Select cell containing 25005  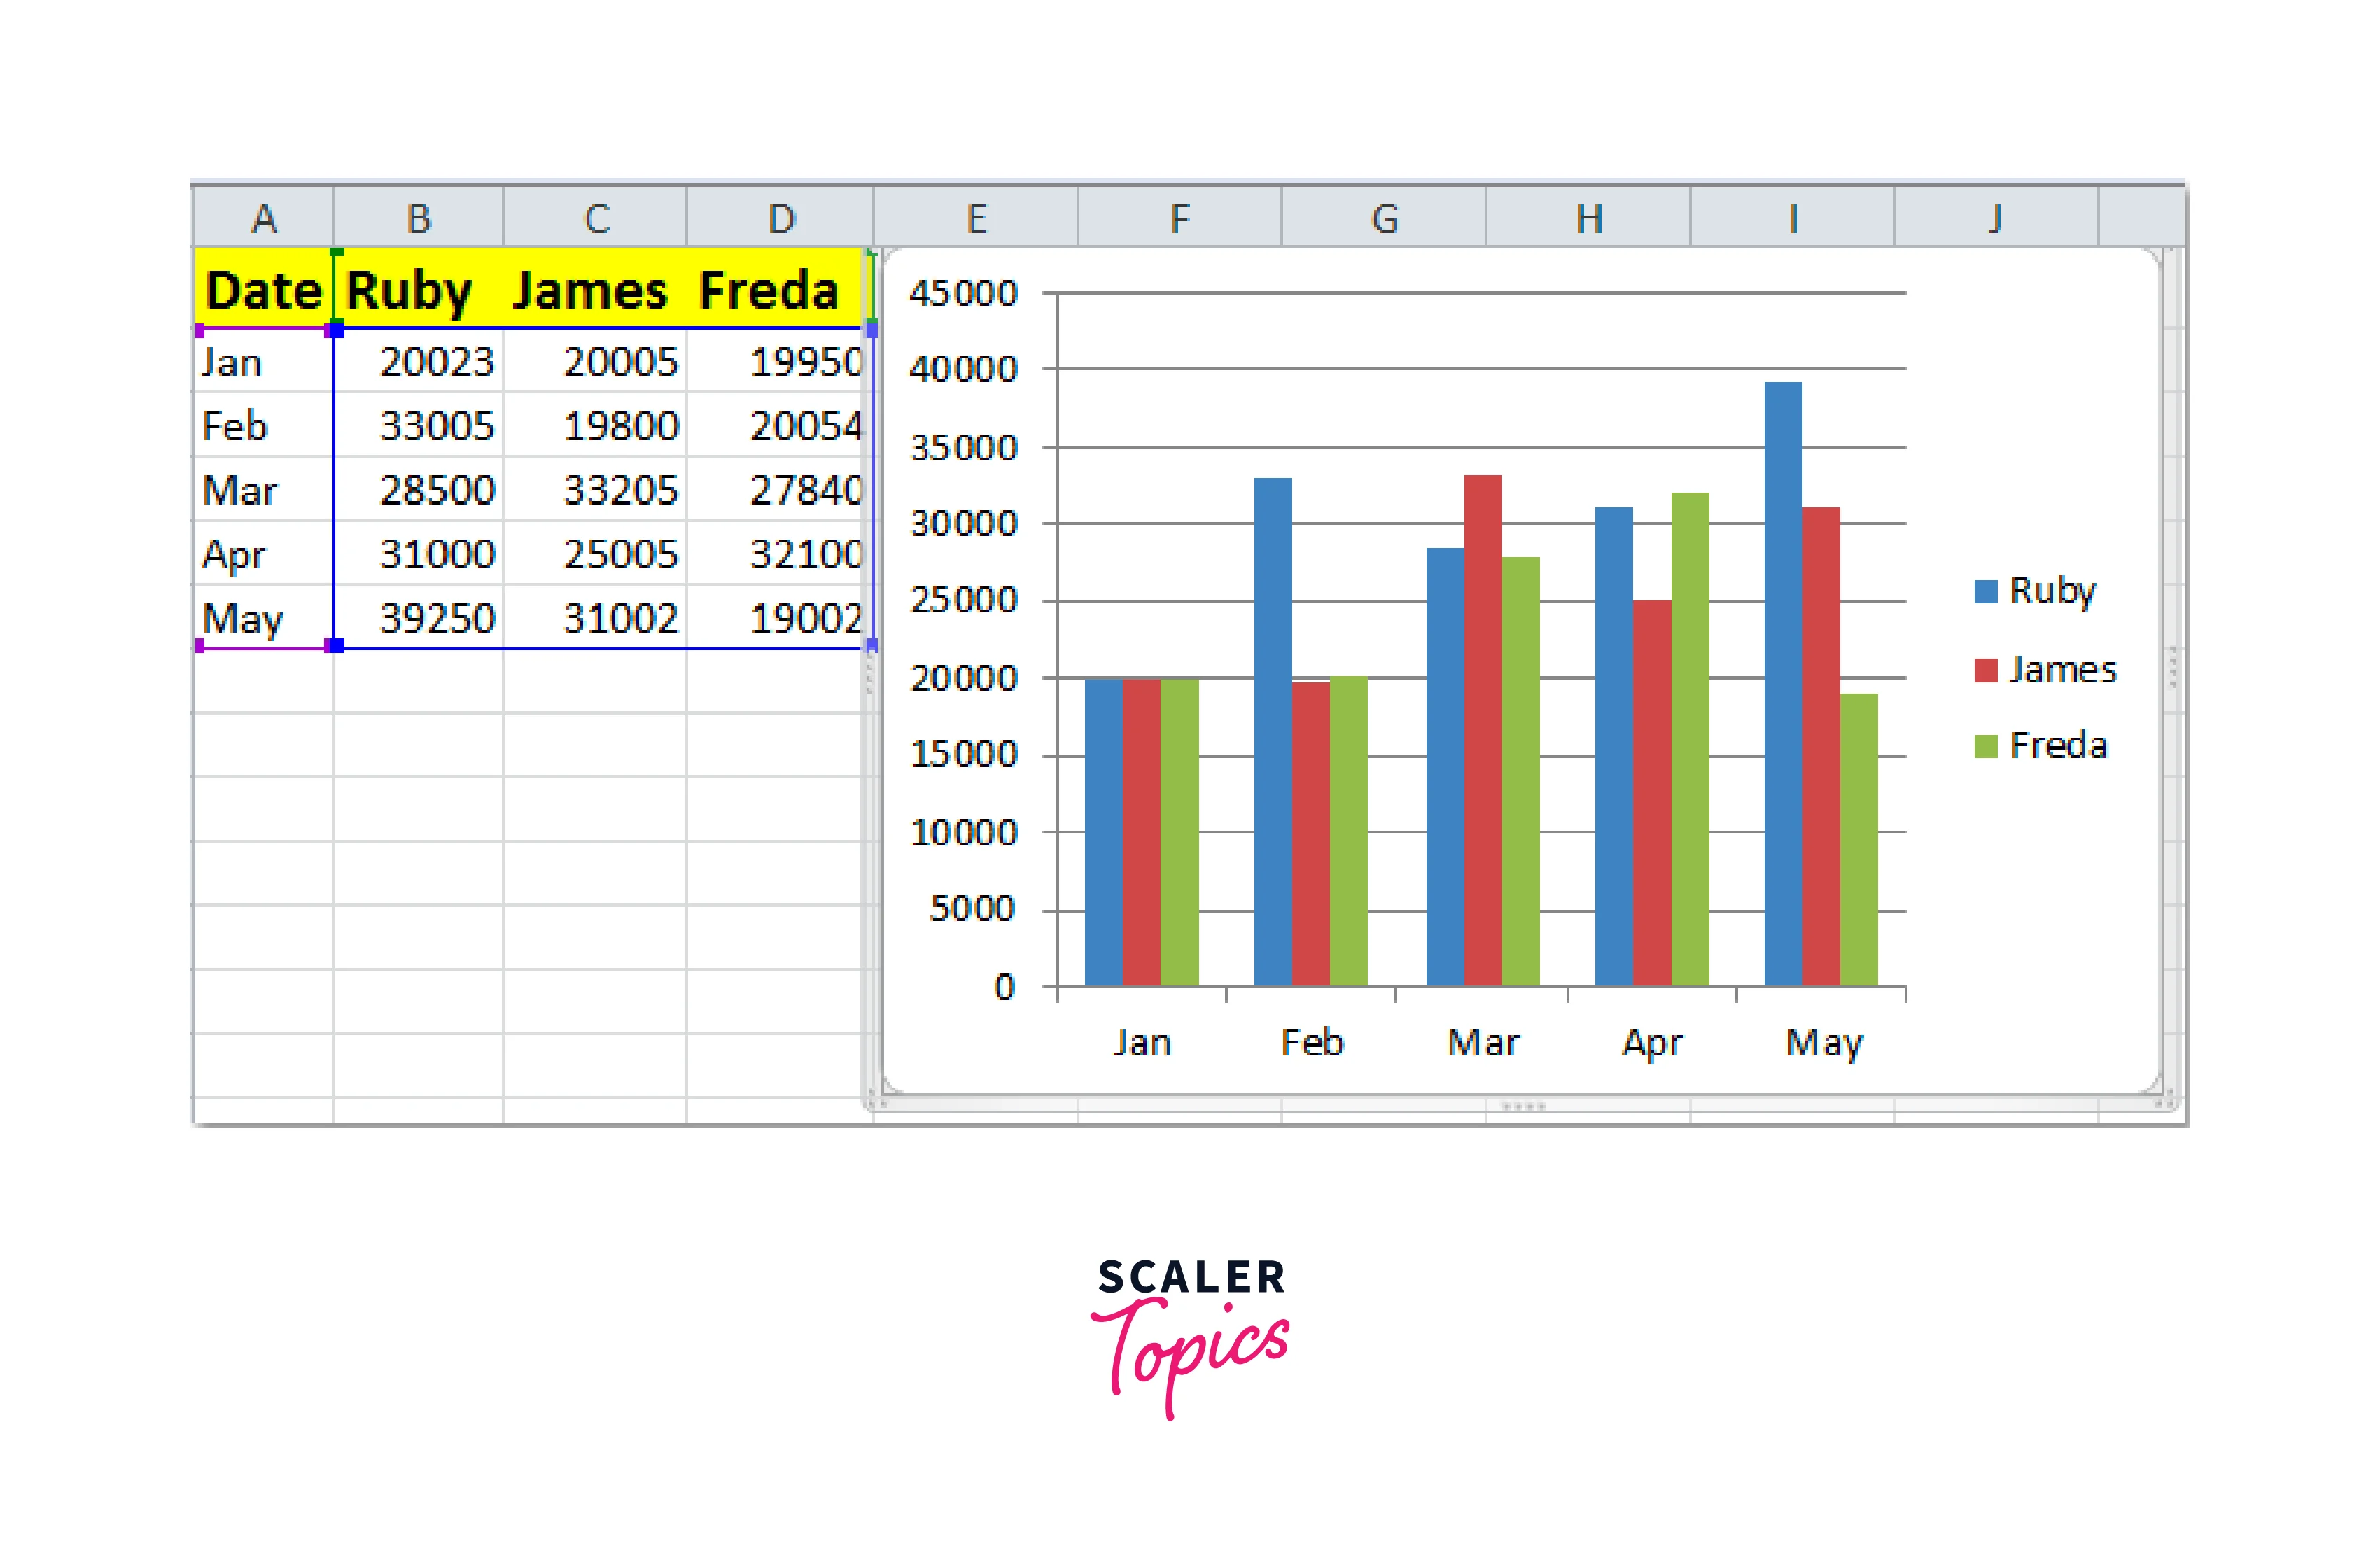point(620,554)
